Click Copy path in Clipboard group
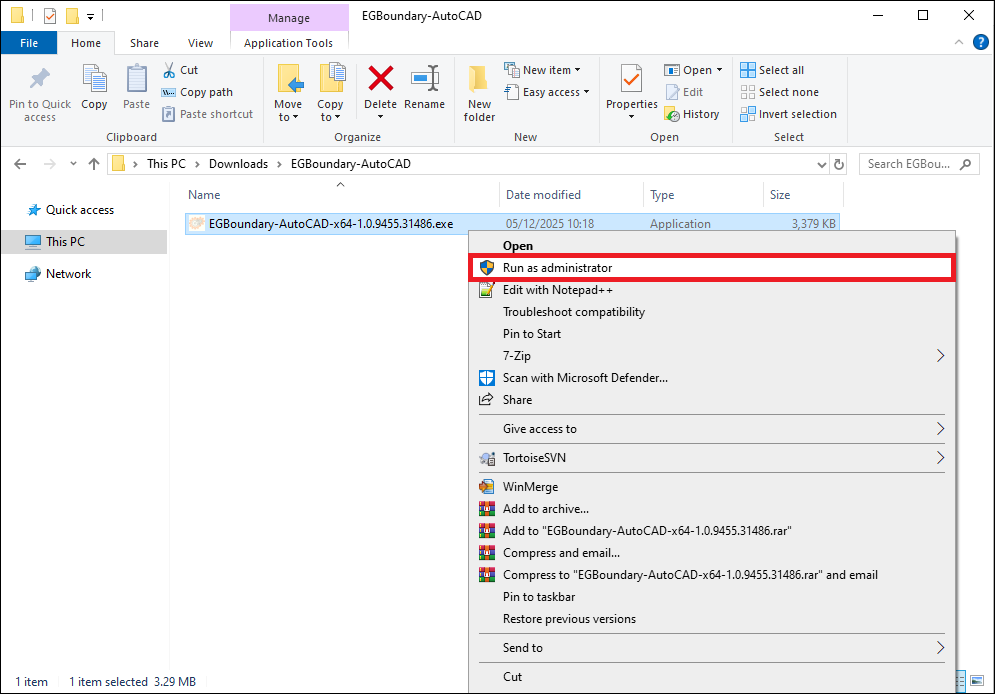Image resolution: width=995 pixels, height=694 pixels. 197,92
